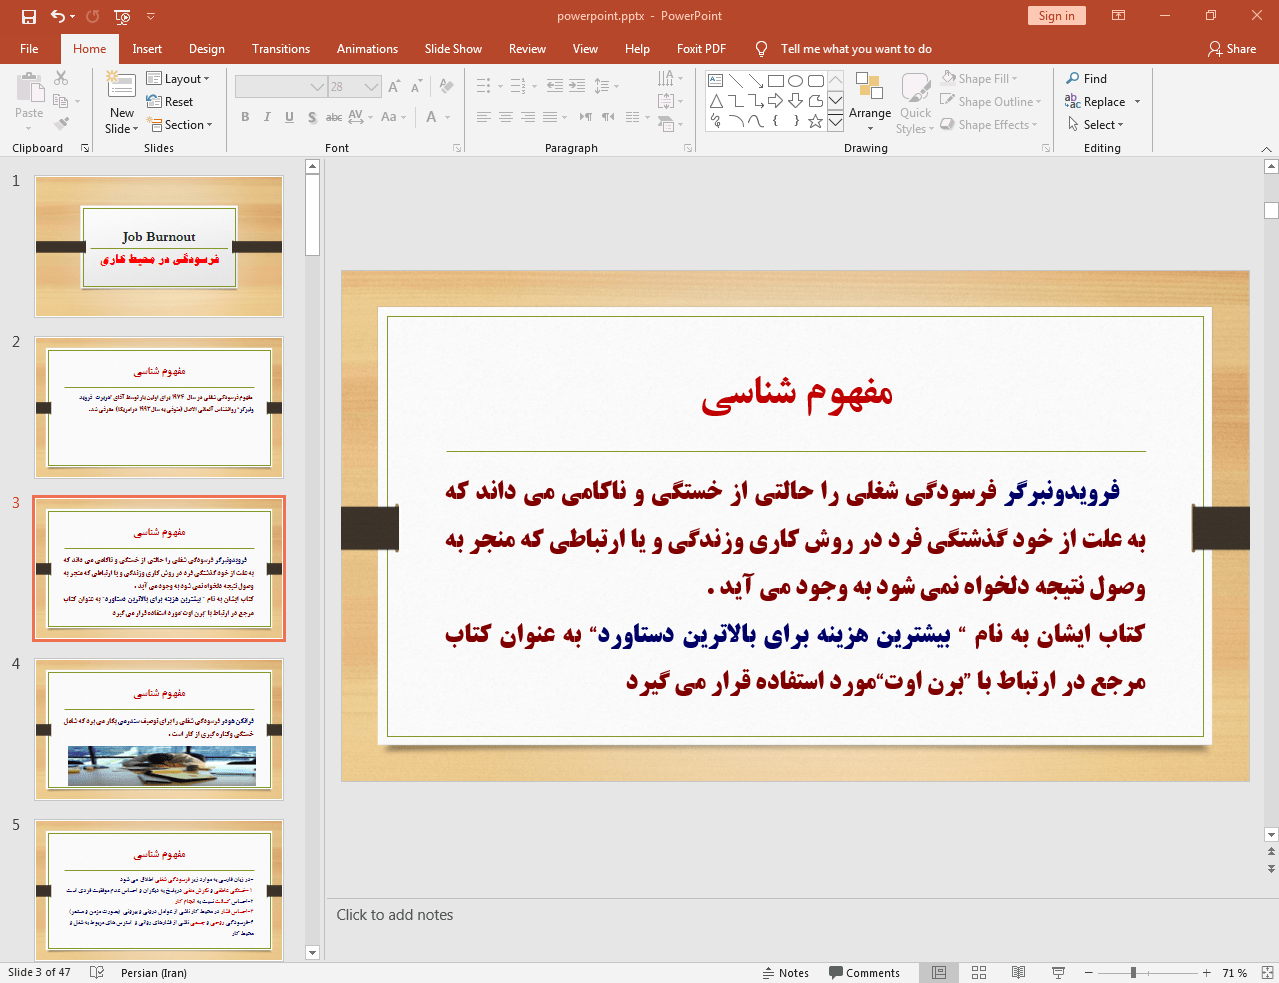The height and width of the screenshot is (983, 1279).
Task: Toggle justify alignment in Paragraph group
Action: click(x=550, y=117)
